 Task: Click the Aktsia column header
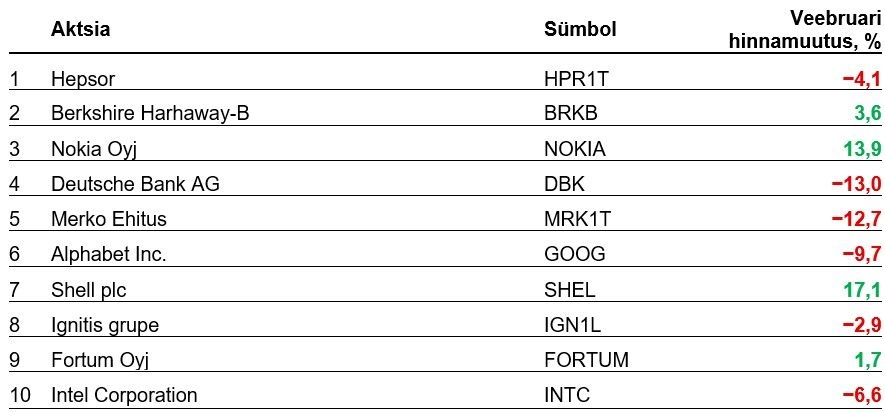tap(80, 29)
